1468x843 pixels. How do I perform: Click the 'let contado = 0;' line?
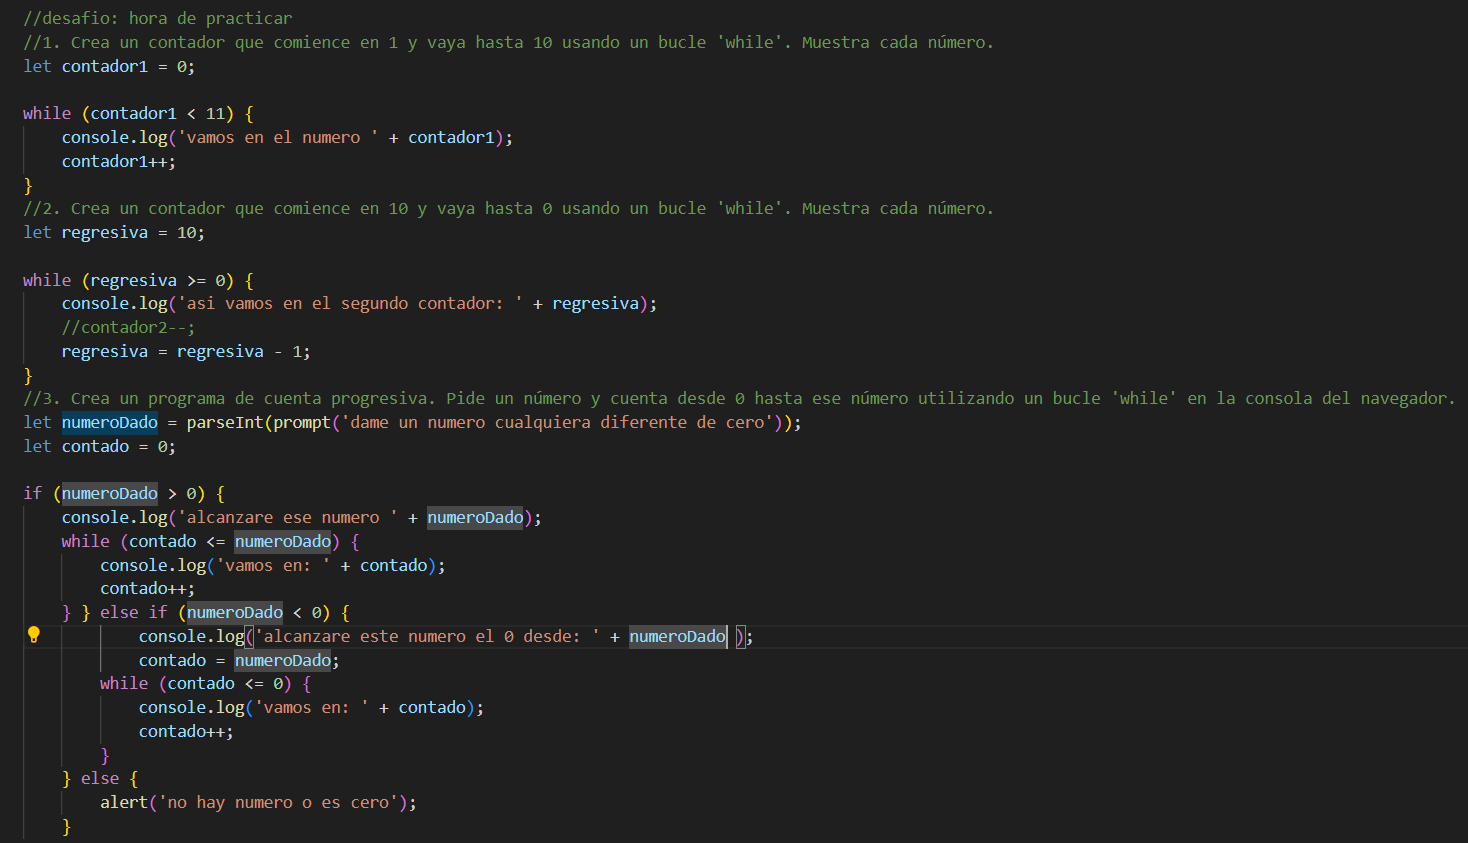pyautogui.click(x=100, y=446)
